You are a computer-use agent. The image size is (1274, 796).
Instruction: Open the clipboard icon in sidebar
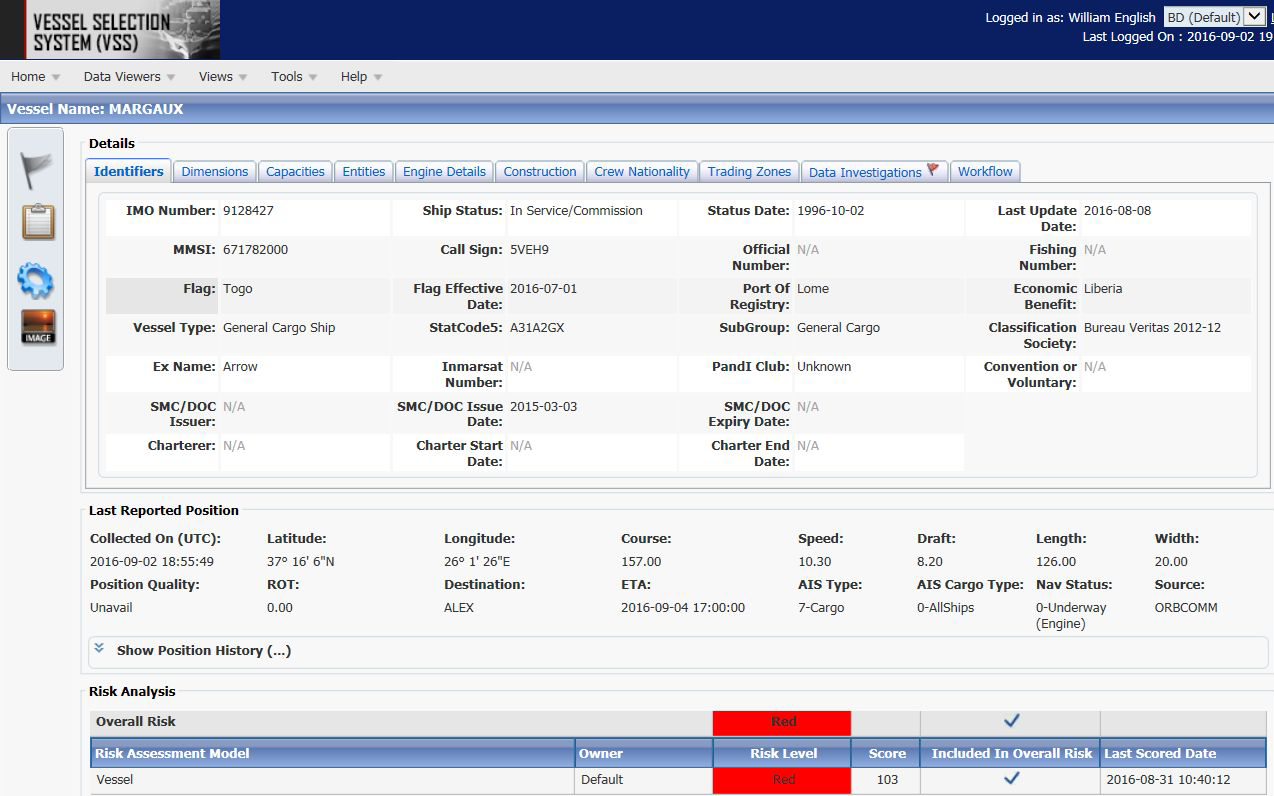(37, 222)
